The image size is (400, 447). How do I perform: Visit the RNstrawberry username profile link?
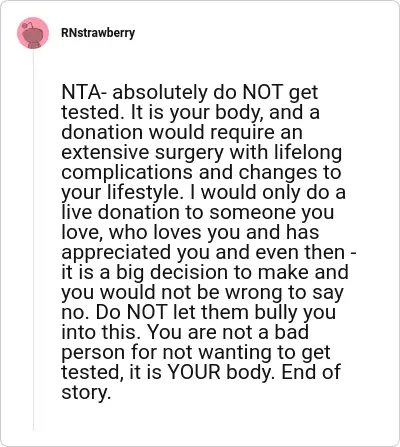[x=98, y=33]
